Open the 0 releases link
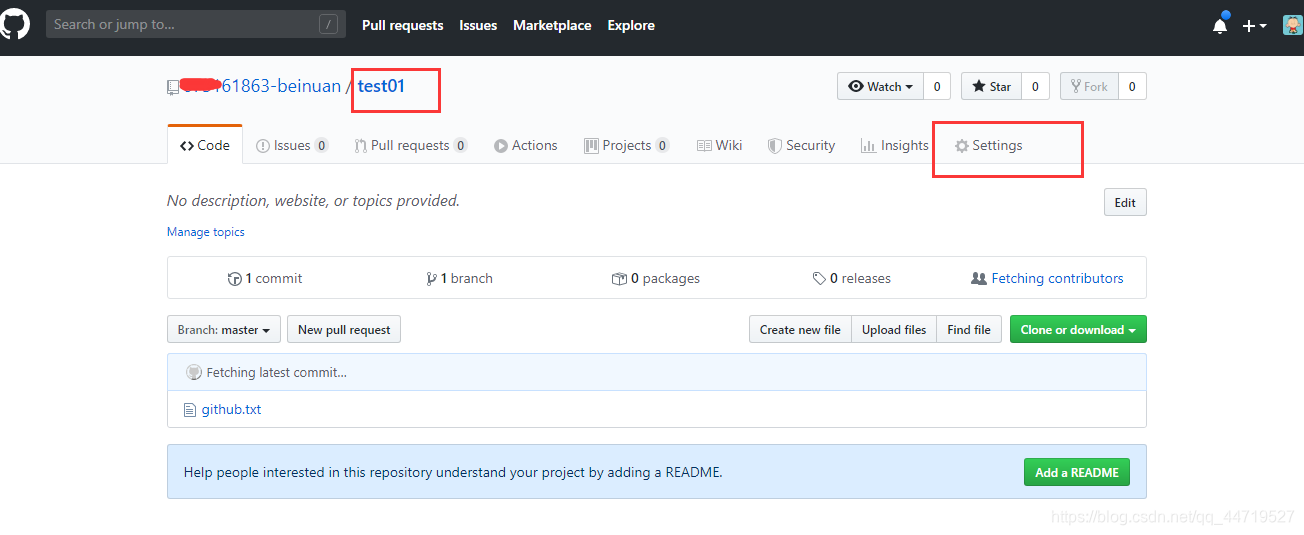1304x535 pixels. coord(852,278)
